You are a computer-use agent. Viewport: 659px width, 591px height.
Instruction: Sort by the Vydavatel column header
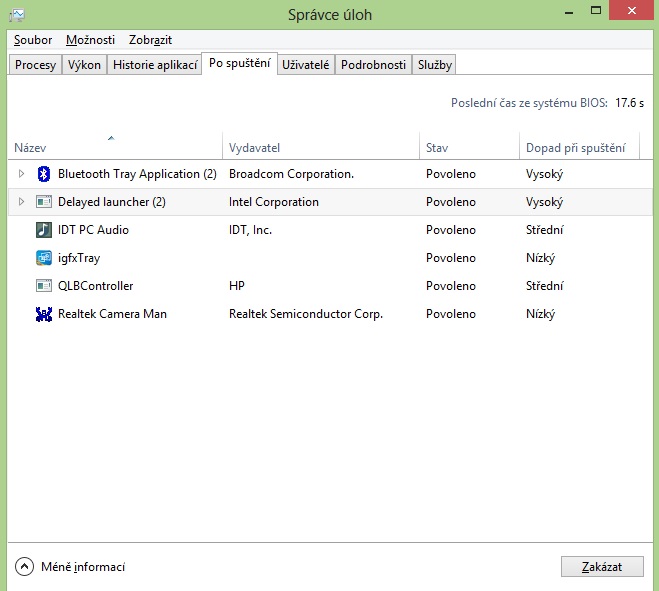[321, 147]
